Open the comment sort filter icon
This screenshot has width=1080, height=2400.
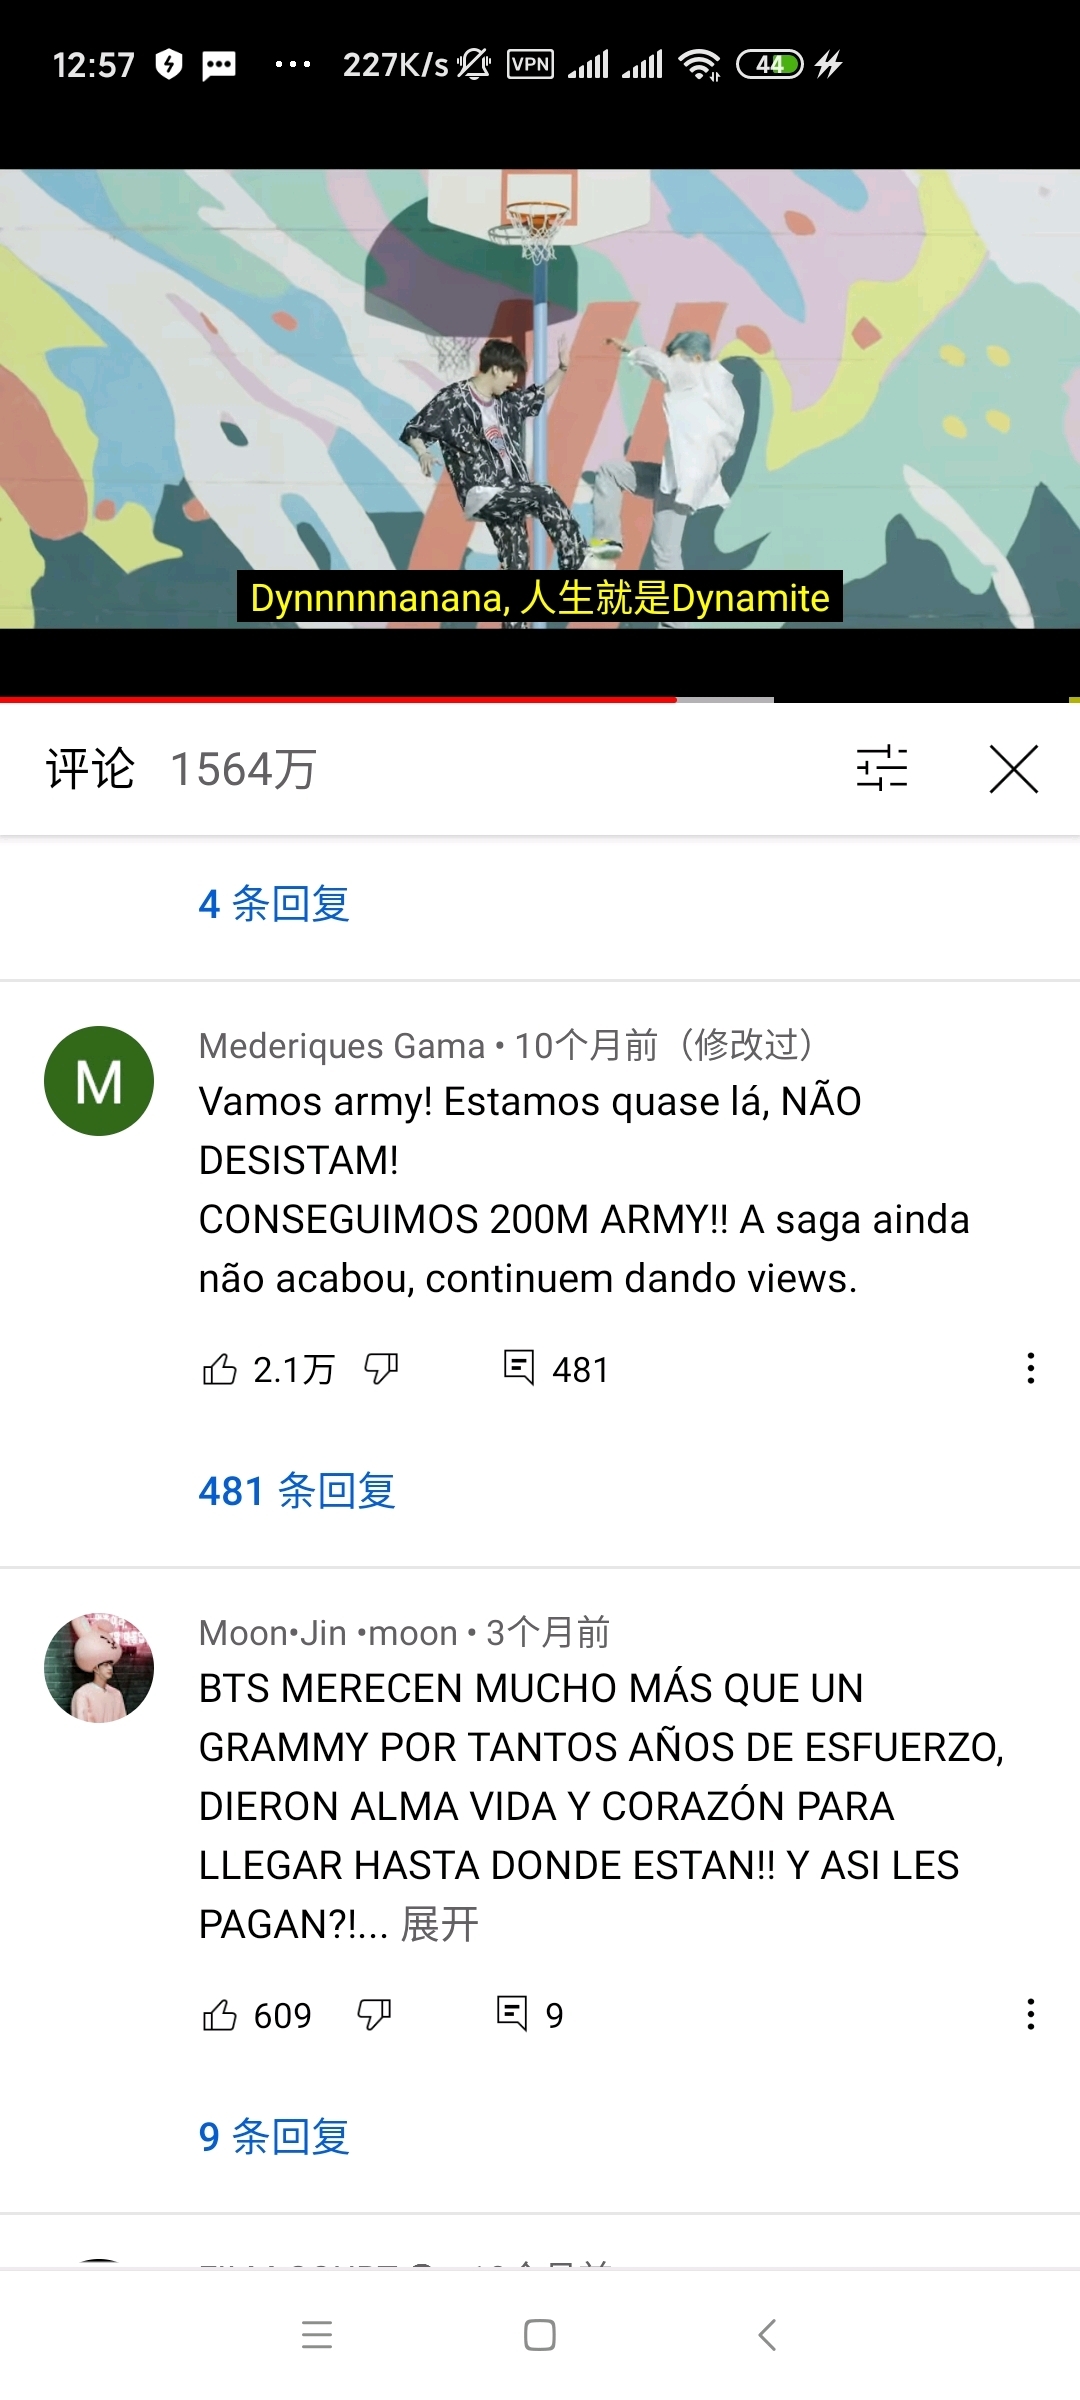tap(882, 768)
